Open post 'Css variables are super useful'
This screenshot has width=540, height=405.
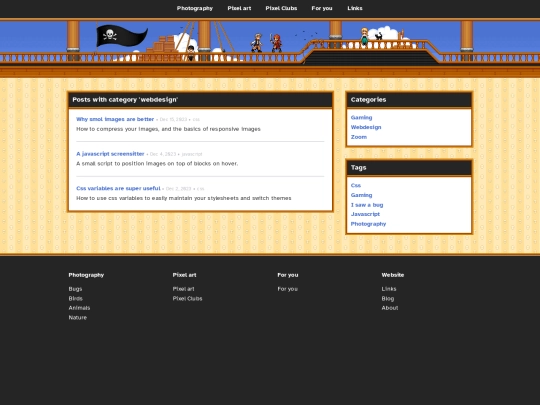coord(118,188)
